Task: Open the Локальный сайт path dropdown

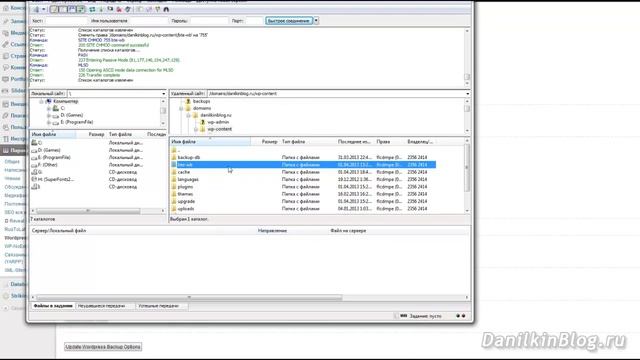Action: click(164, 93)
